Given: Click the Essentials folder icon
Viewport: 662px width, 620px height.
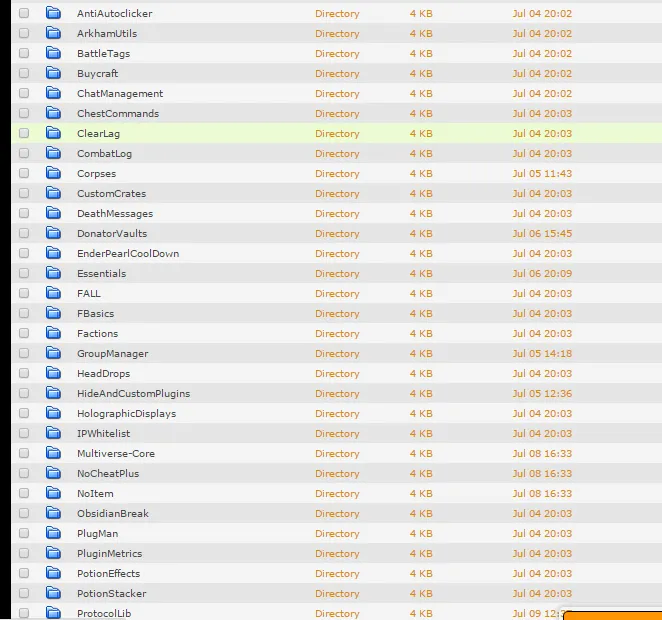Looking at the screenshot, I should (53, 273).
